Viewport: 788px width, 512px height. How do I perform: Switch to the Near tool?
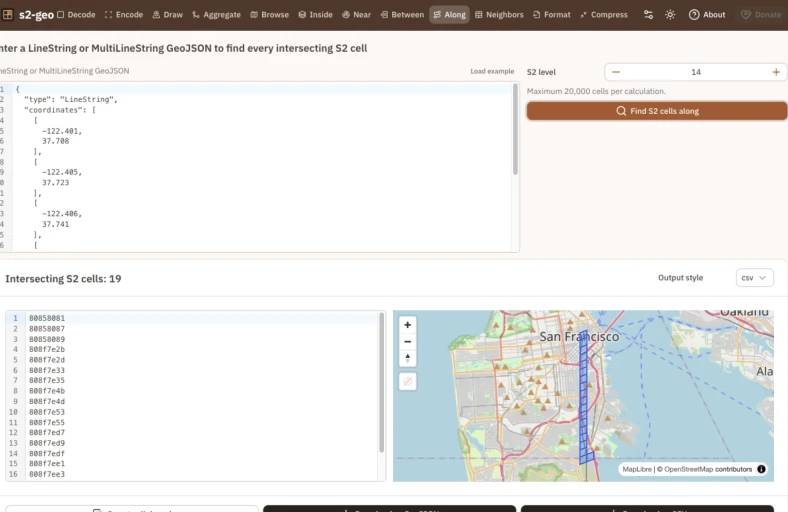[356, 15]
